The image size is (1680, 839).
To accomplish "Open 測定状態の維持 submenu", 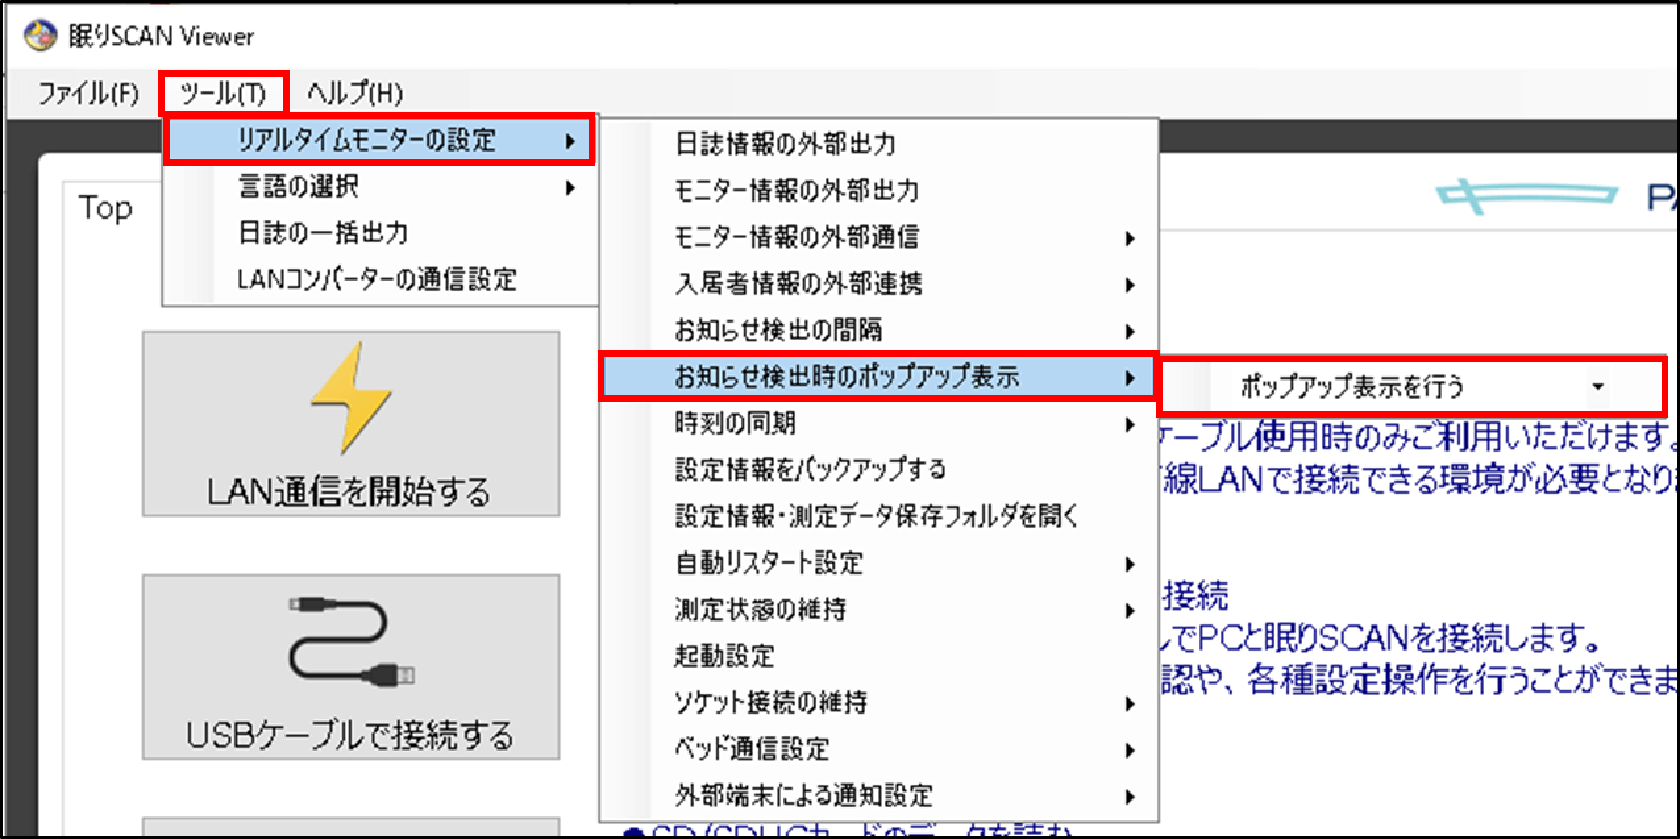I will point(878,609).
